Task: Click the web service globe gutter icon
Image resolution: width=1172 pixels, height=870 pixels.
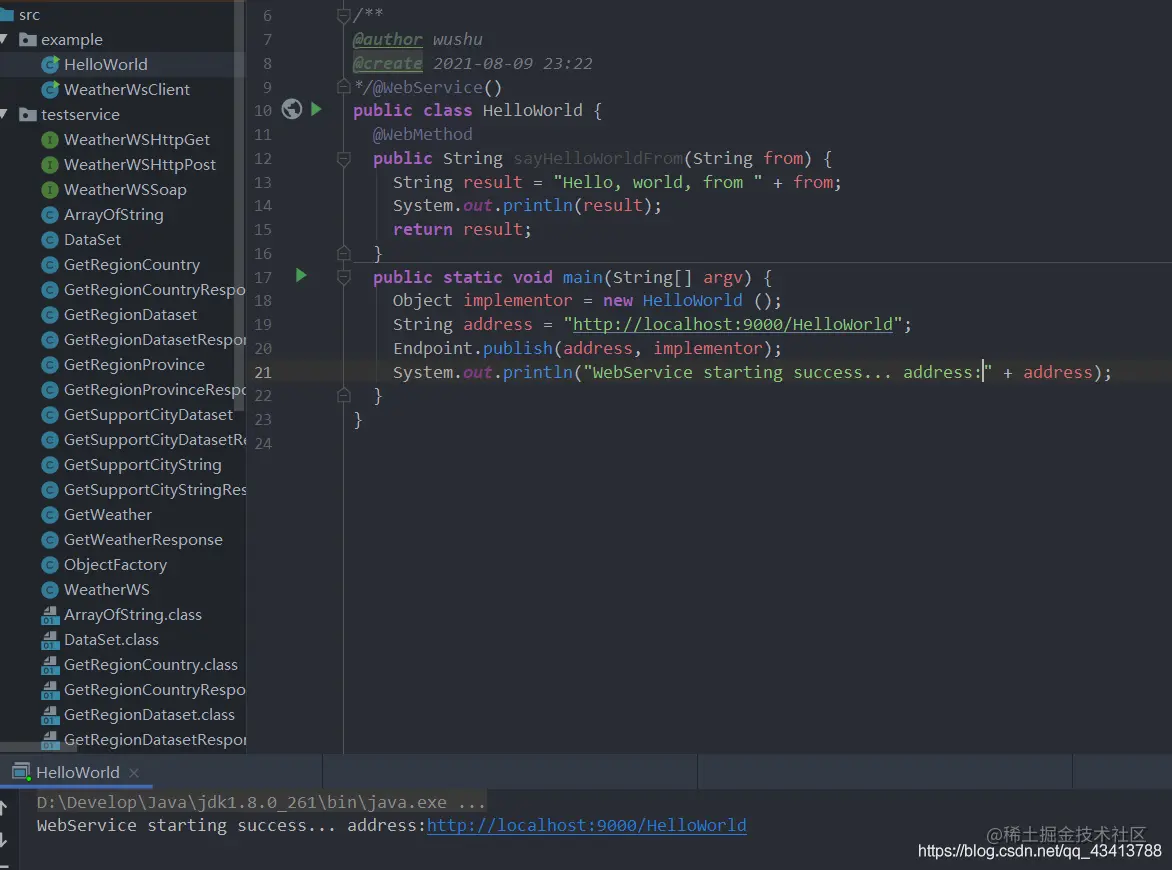Action: 292,109
